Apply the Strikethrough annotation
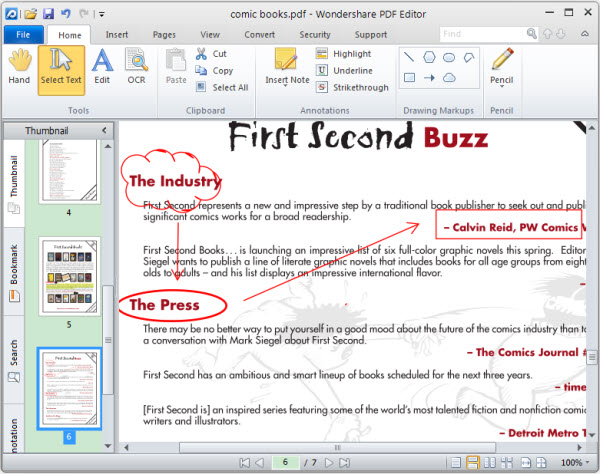This screenshot has height=474, width=600. pyautogui.click(x=352, y=87)
